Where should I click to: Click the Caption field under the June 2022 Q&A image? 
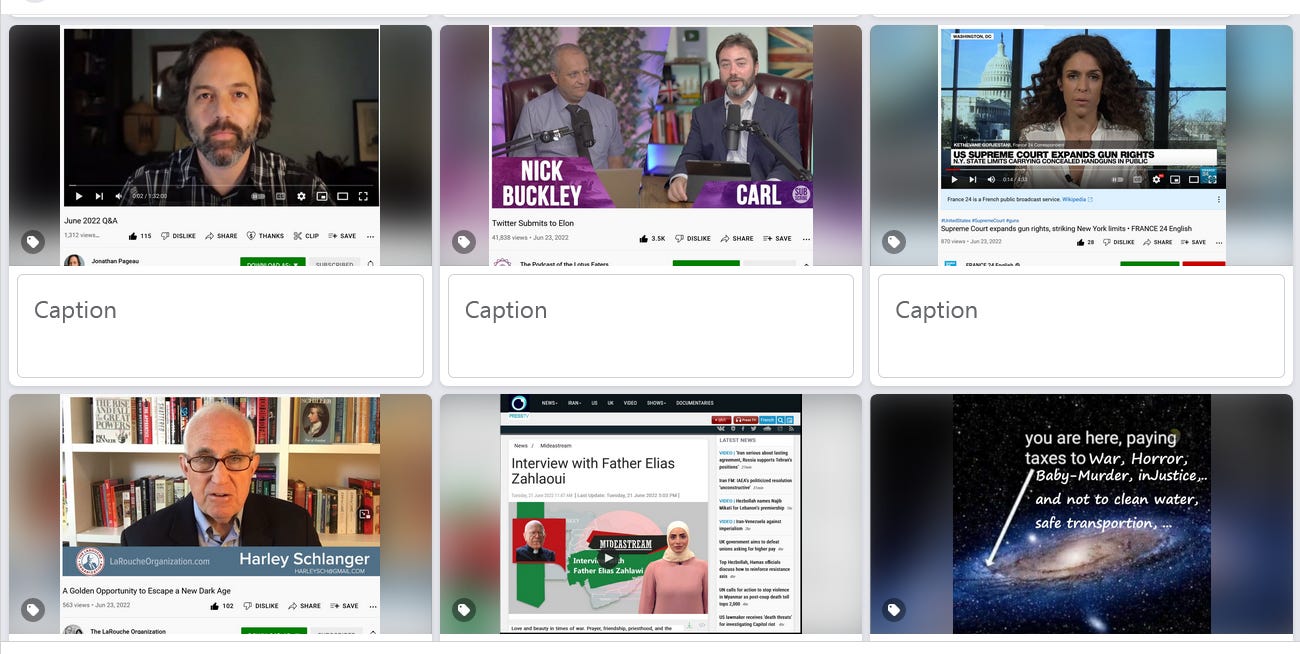pyautogui.click(x=220, y=326)
